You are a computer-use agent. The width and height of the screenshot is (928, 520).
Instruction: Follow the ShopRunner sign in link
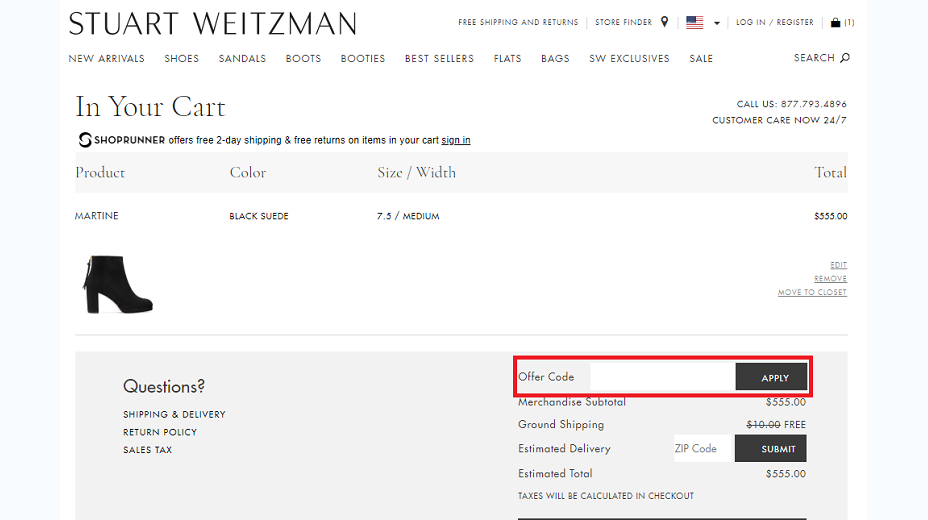pyautogui.click(x=456, y=140)
